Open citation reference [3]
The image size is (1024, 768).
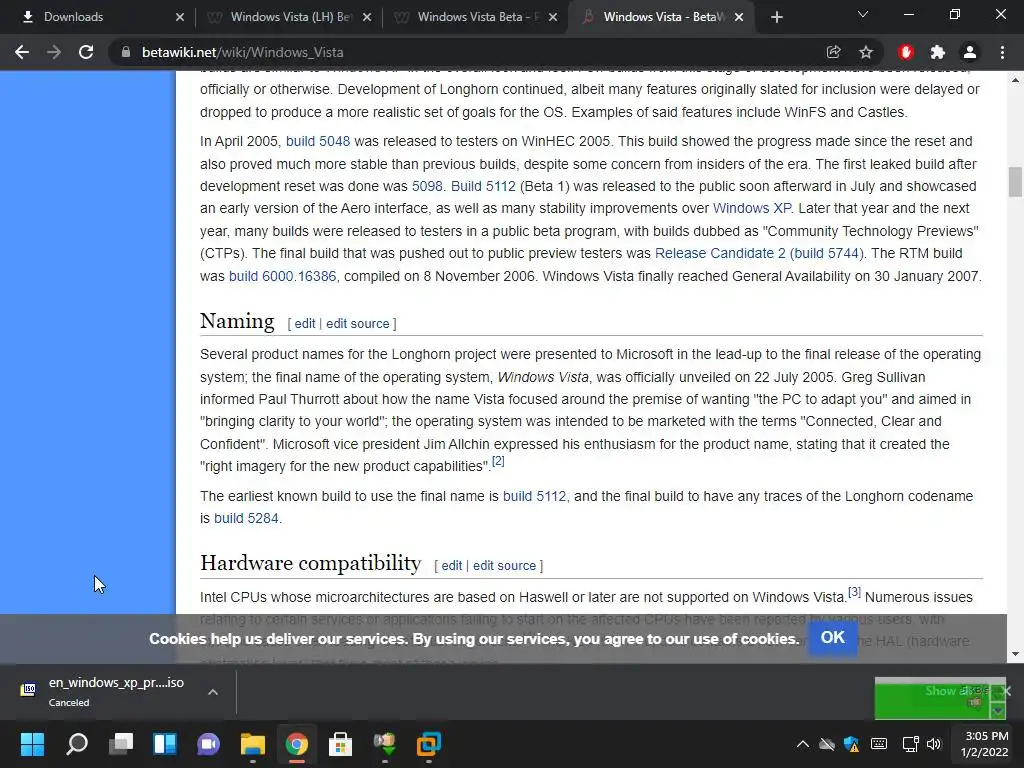pyautogui.click(x=854, y=592)
